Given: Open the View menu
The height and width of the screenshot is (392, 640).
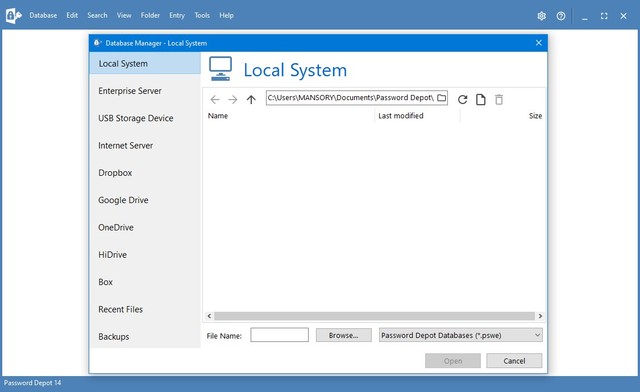Looking at the screenshot, I should click(124, 16).
